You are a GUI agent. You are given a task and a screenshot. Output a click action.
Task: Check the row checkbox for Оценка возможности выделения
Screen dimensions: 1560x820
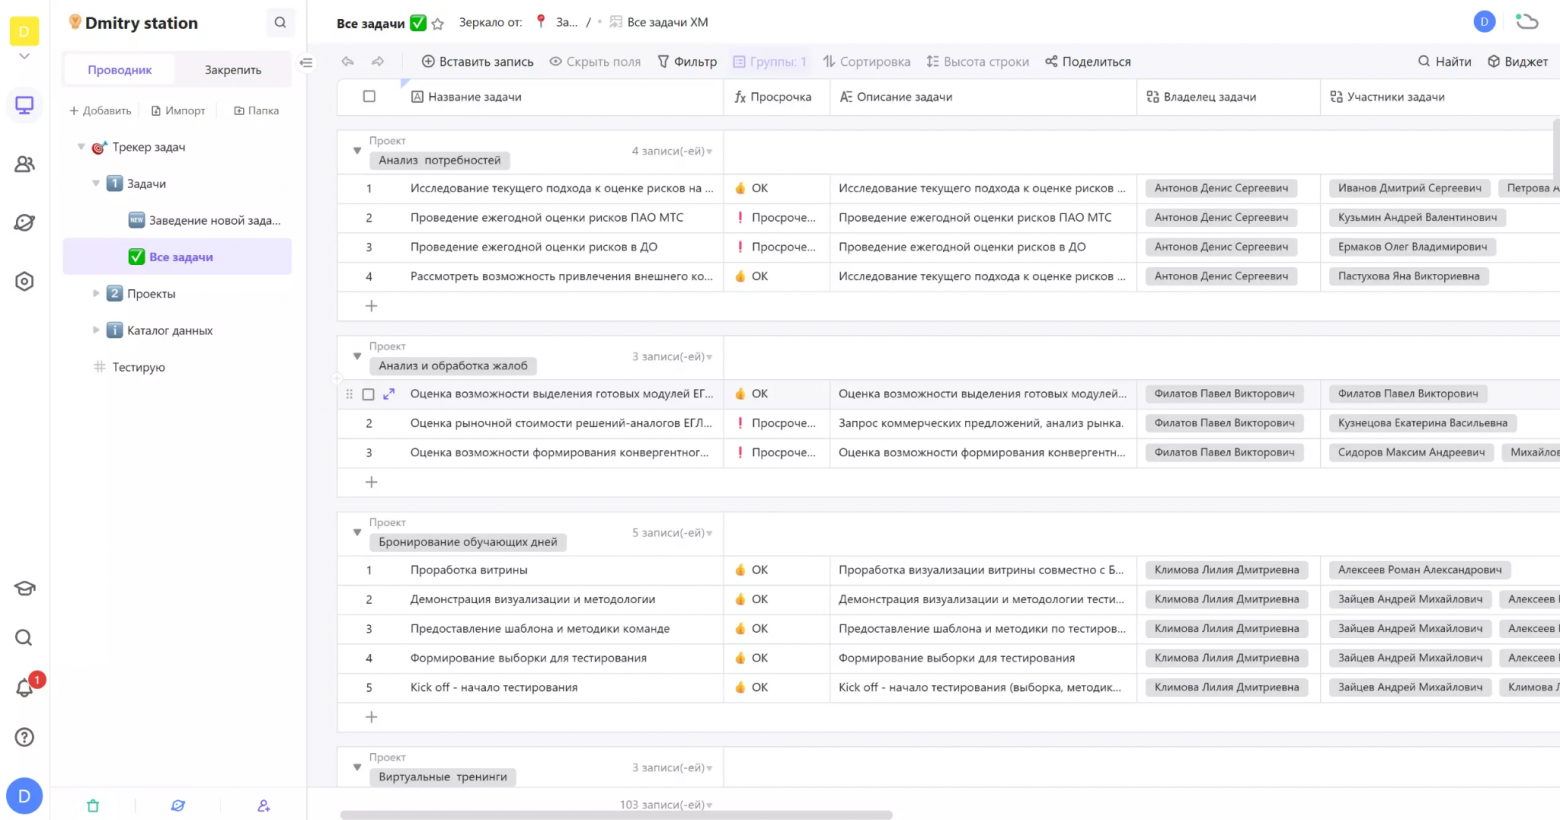368,394
